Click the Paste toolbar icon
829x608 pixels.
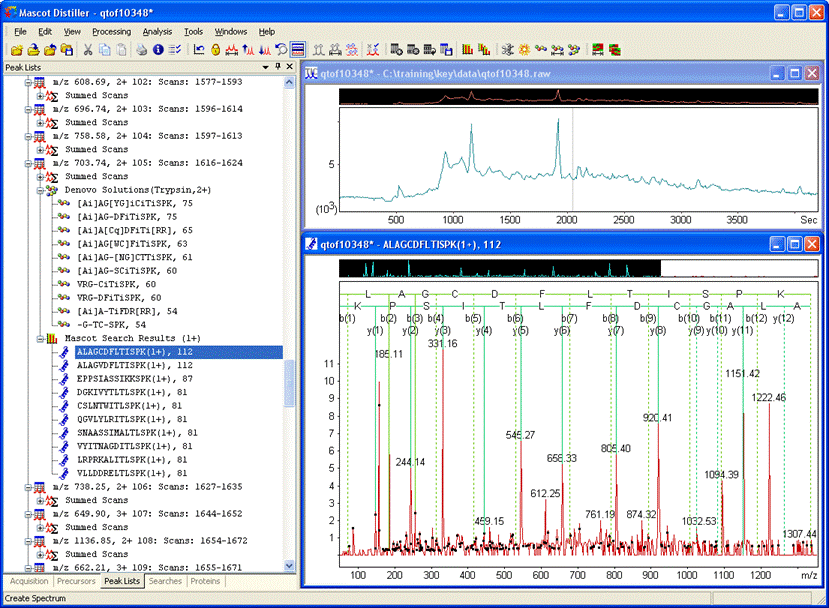(122, 50)
